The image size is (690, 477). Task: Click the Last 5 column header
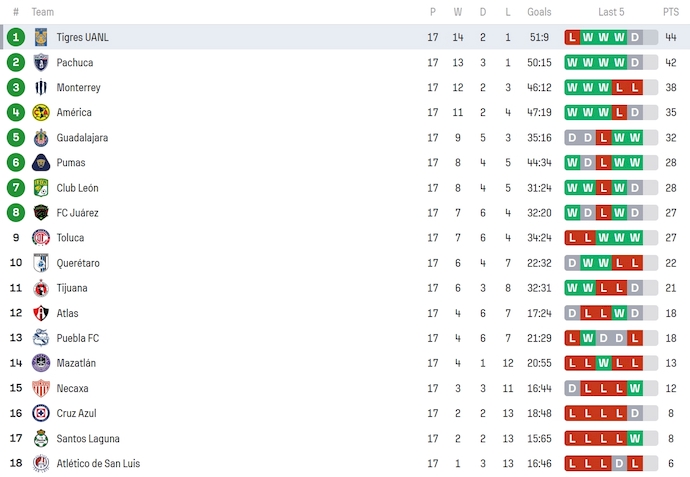(x=611, y=12)
